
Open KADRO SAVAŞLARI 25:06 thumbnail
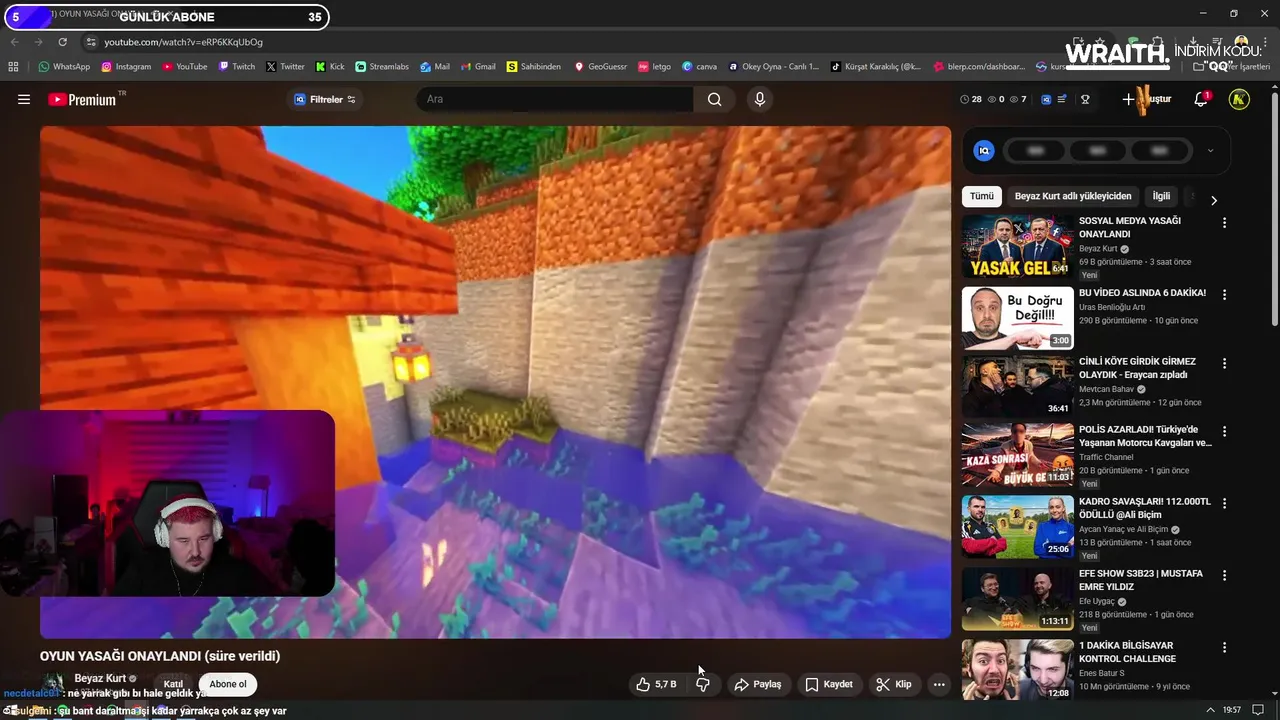click(x=1017, y=526)
